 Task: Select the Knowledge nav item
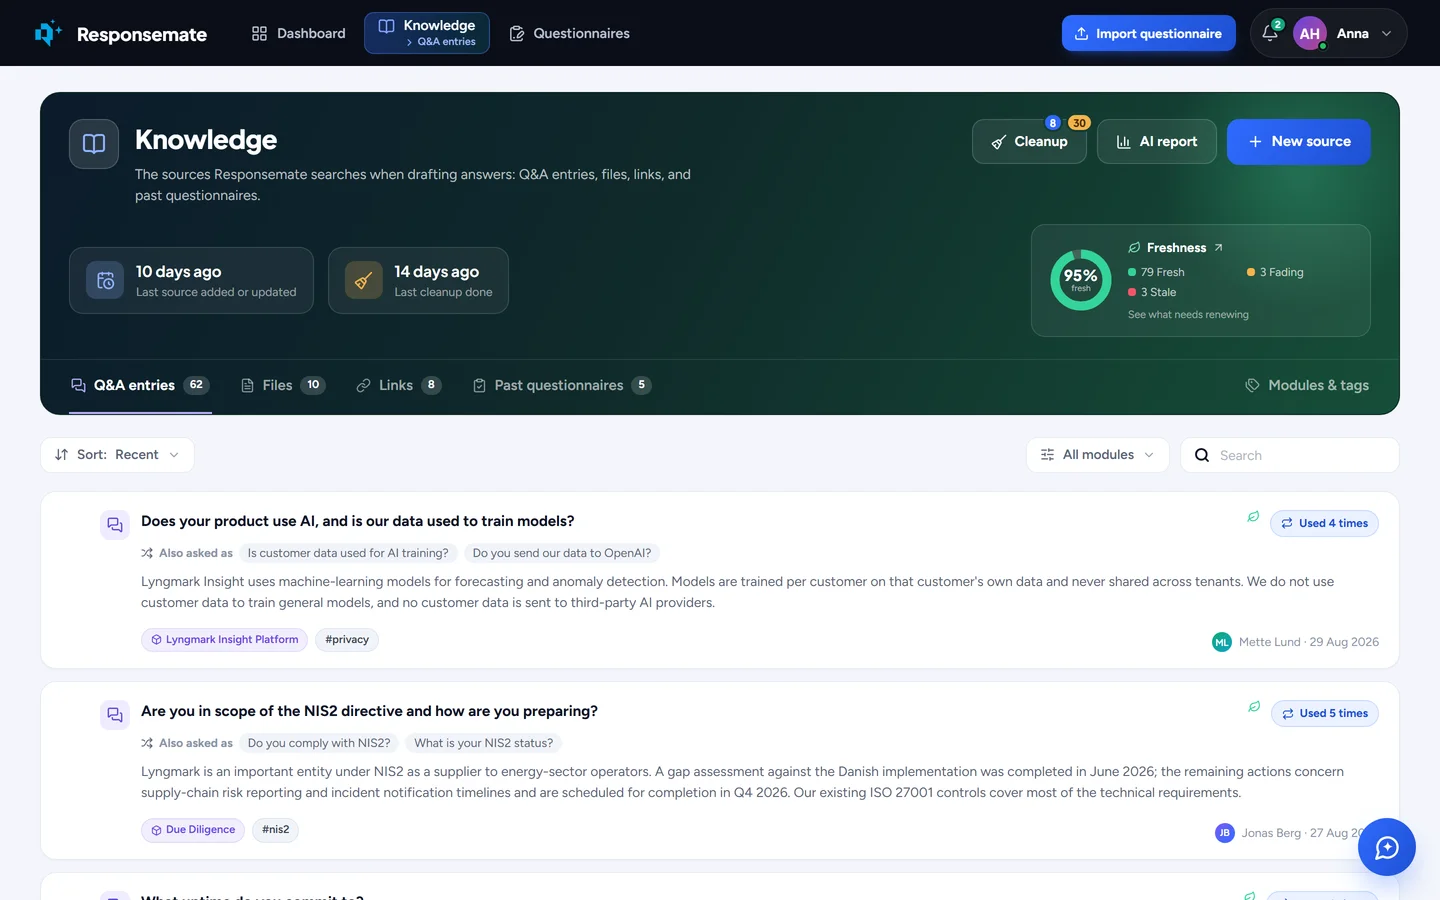pos(427,33)
